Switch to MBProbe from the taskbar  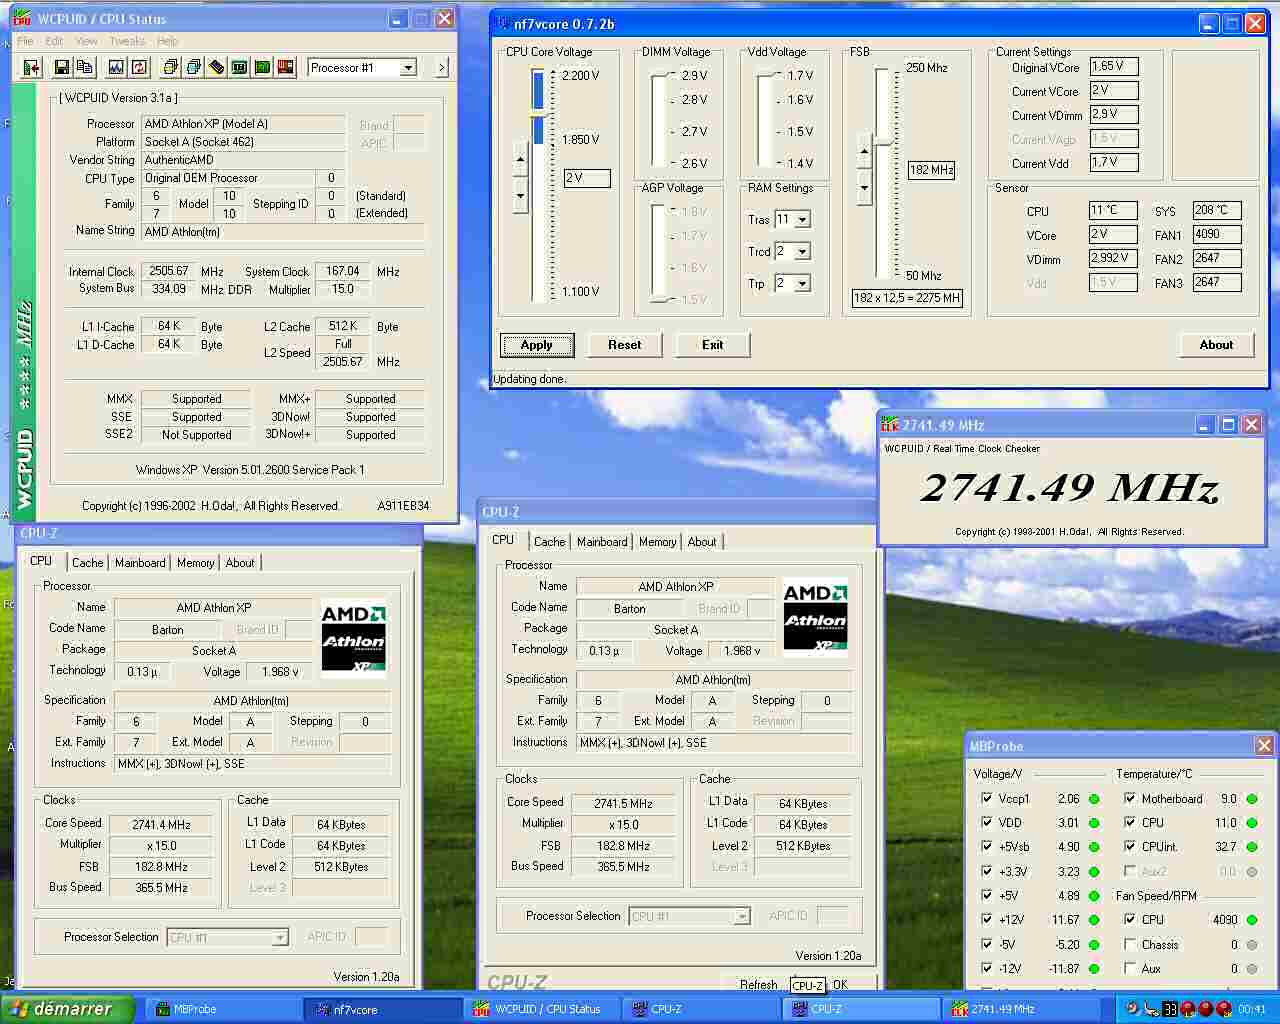coord(223,1009)
